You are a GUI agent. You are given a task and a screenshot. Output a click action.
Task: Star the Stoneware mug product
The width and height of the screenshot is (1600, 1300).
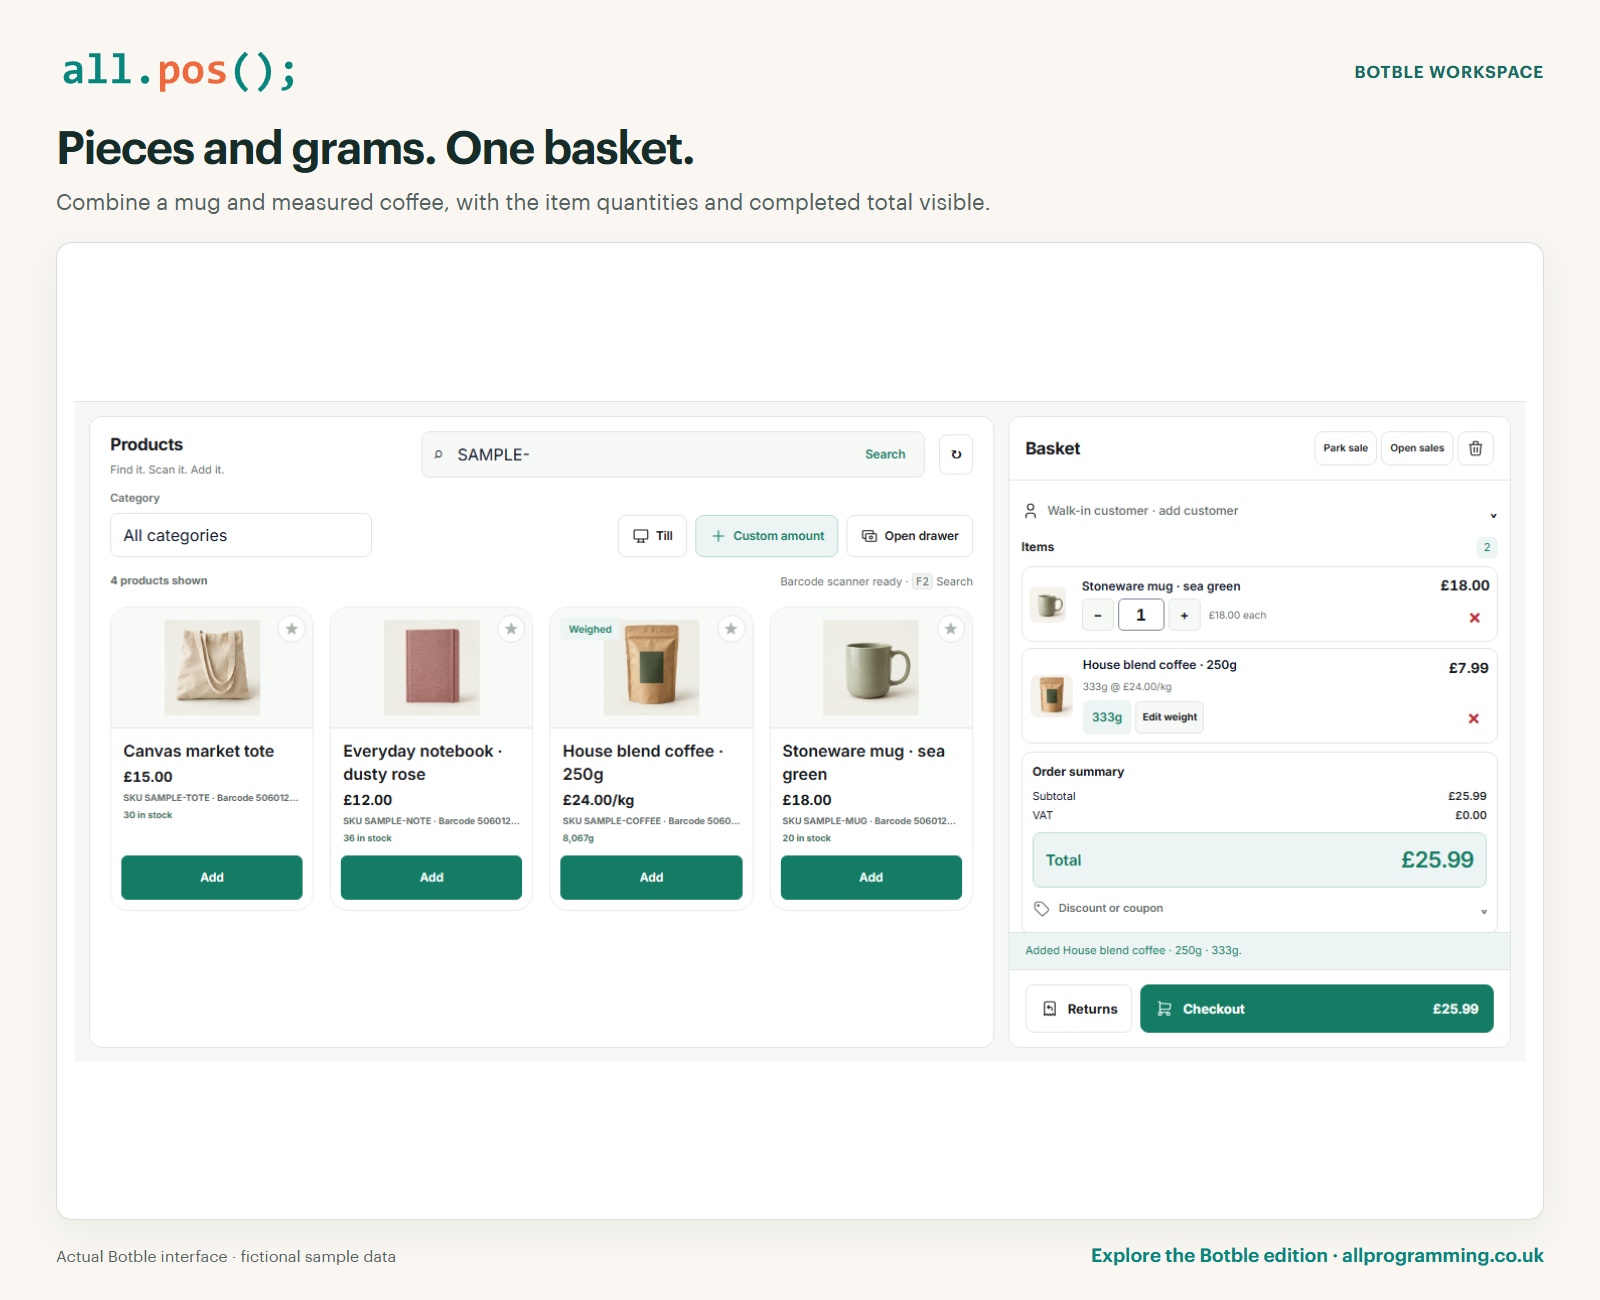(x=951, y=629)
